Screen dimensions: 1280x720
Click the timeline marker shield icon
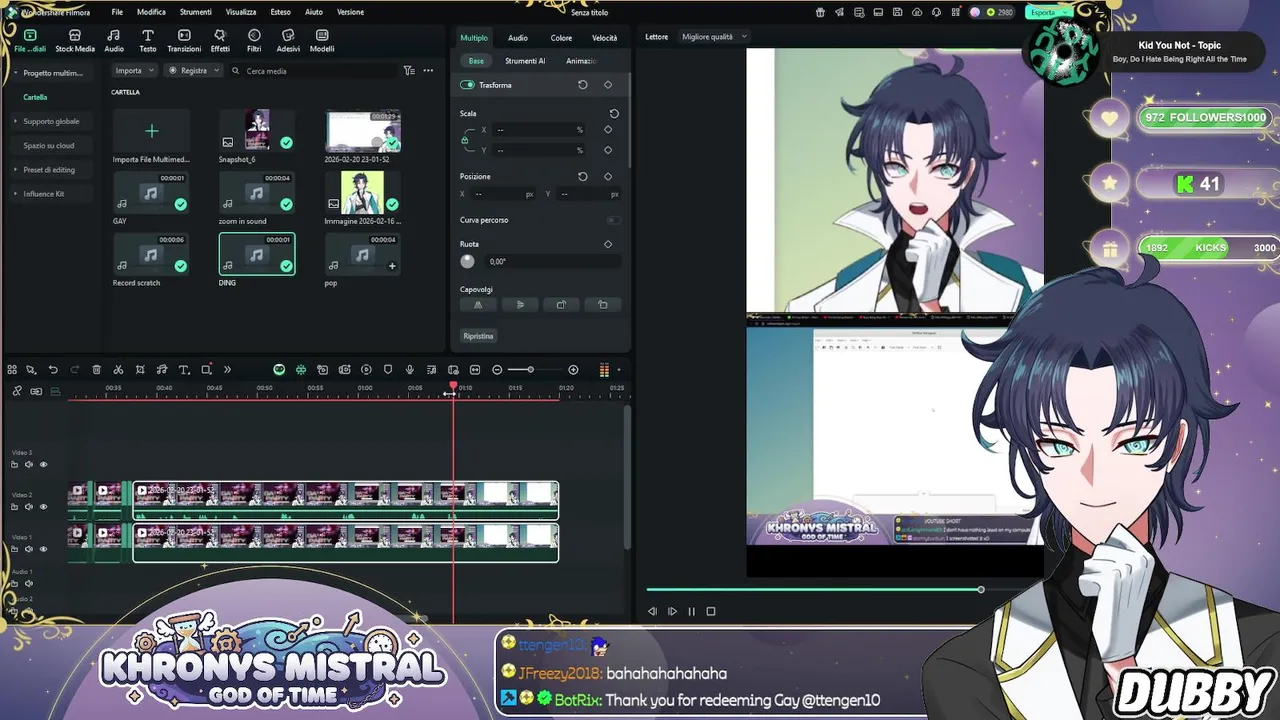(388, 370)
